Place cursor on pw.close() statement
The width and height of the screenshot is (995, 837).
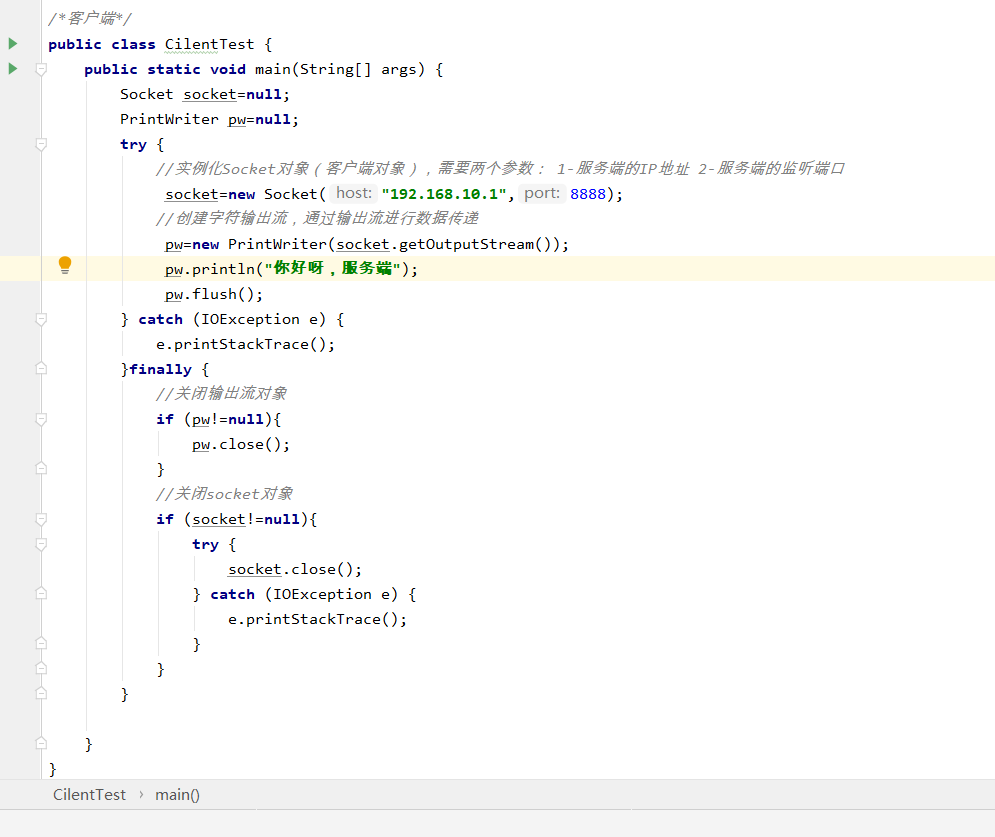[x=241, y=444]
